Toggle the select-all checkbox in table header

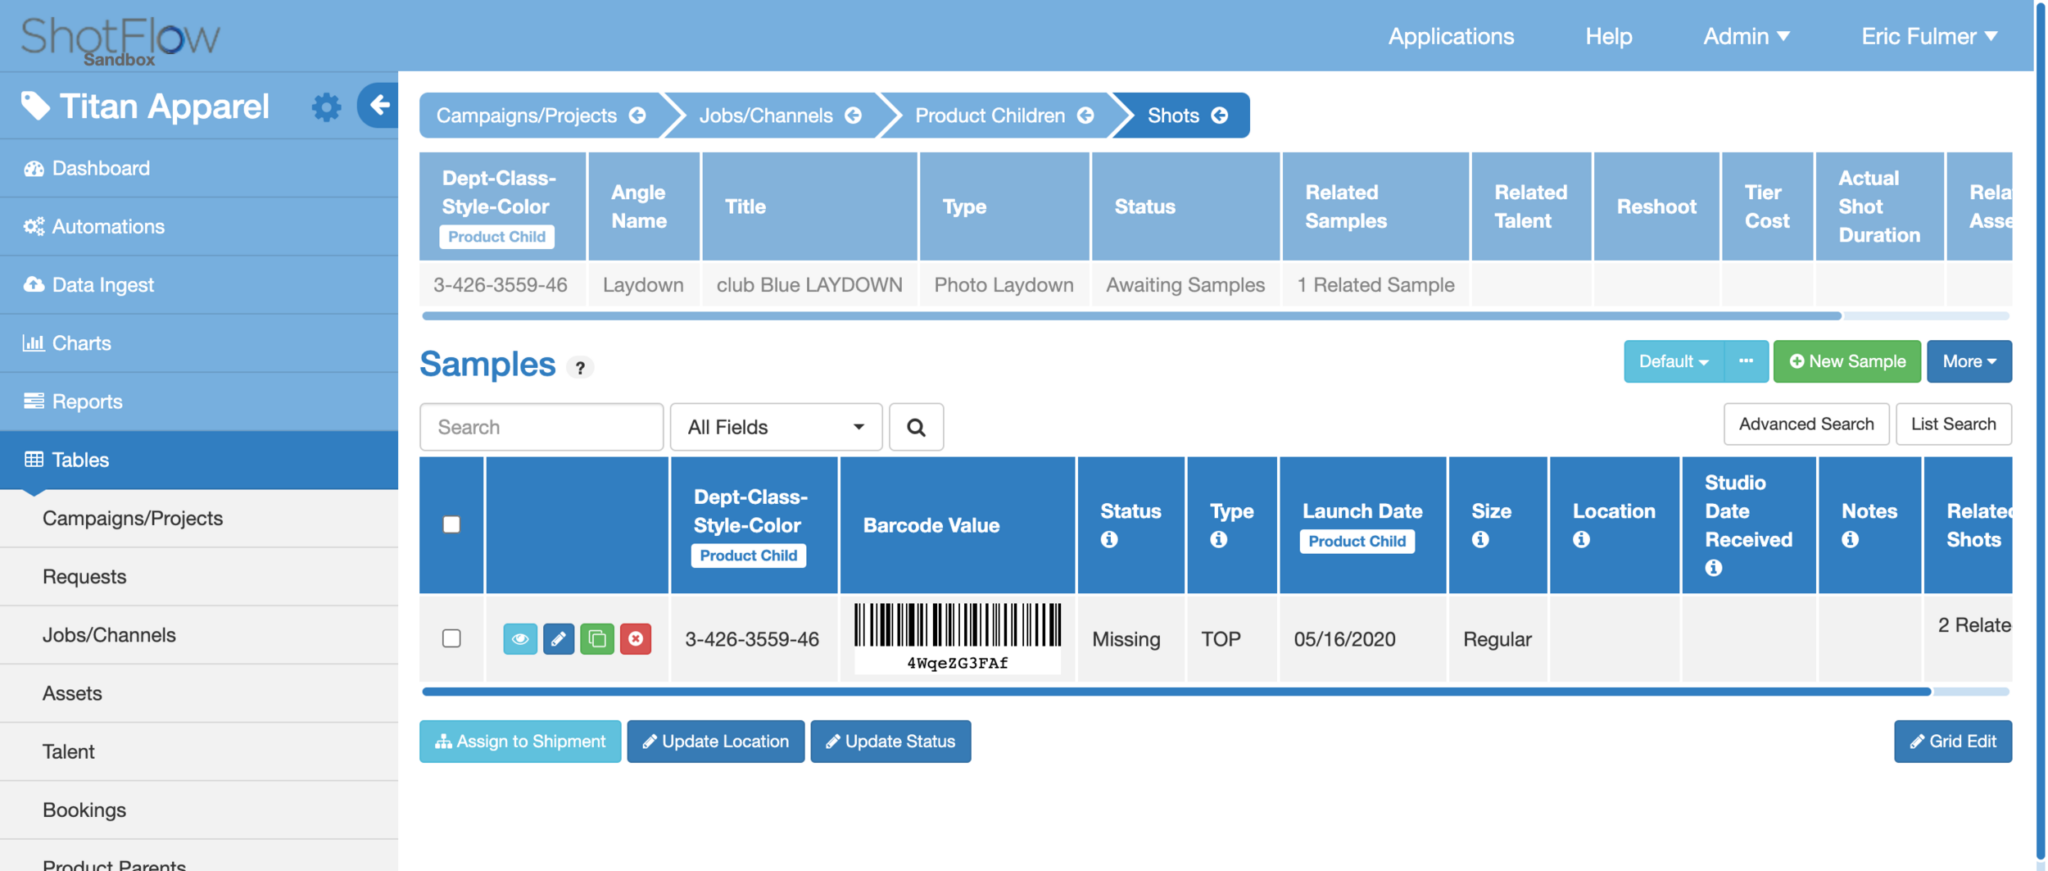452,525
